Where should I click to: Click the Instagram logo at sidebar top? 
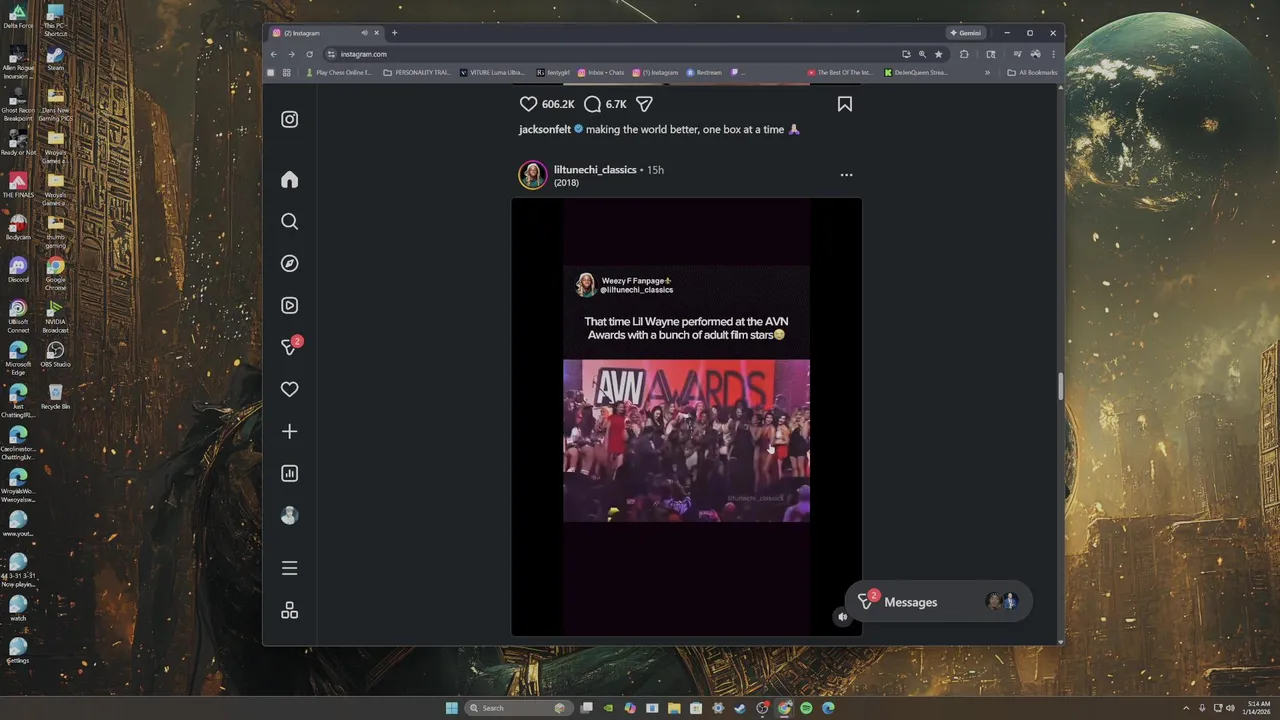coord(289,120)
